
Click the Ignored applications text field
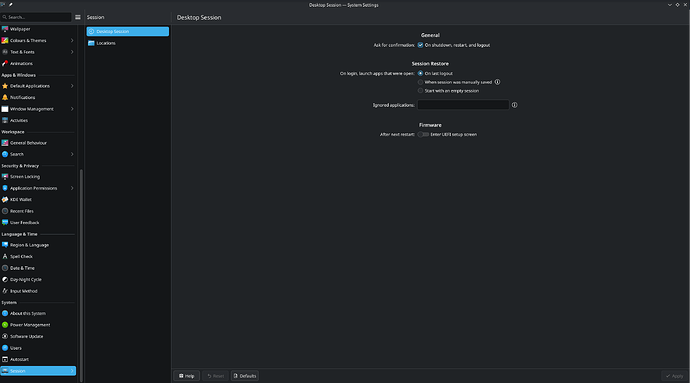pyautogui.click(x=463, y=105)
